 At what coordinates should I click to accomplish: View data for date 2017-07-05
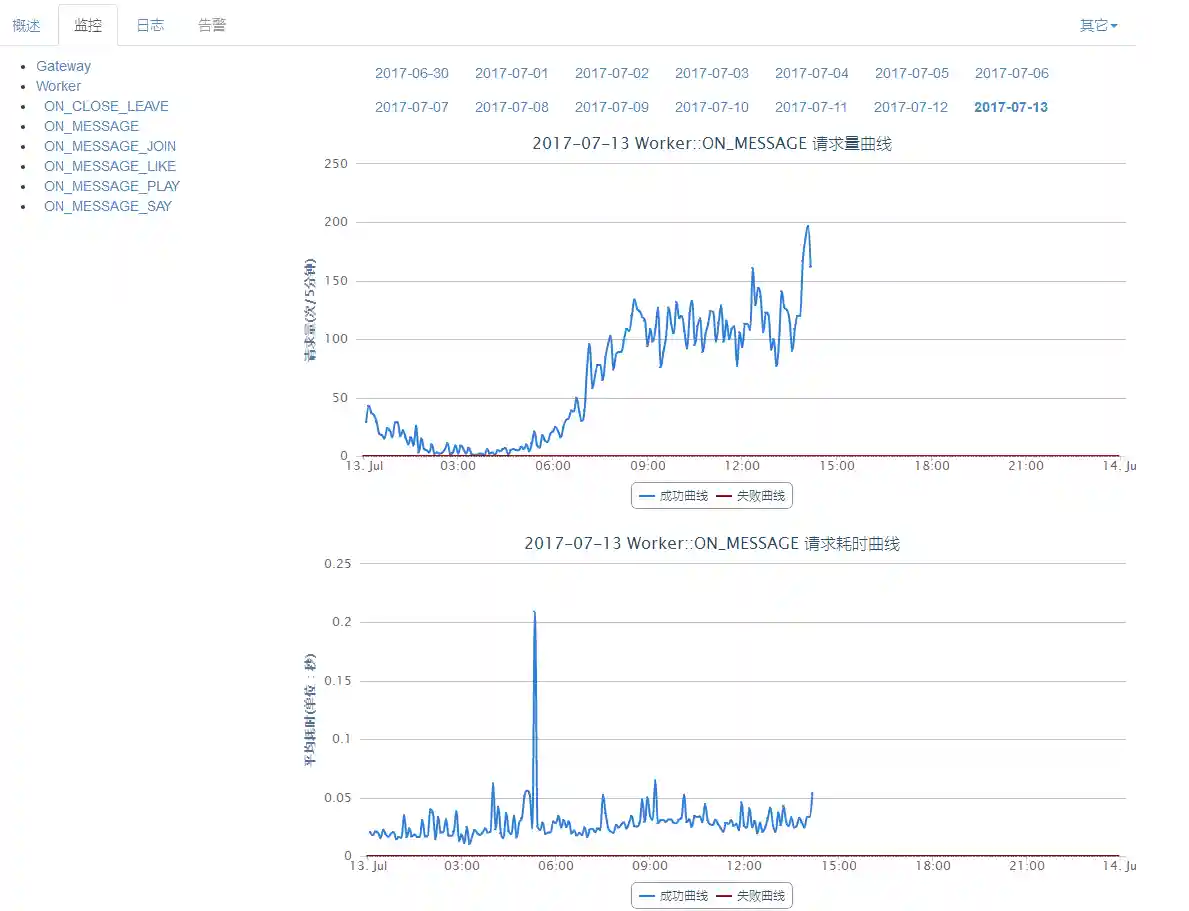911,74
